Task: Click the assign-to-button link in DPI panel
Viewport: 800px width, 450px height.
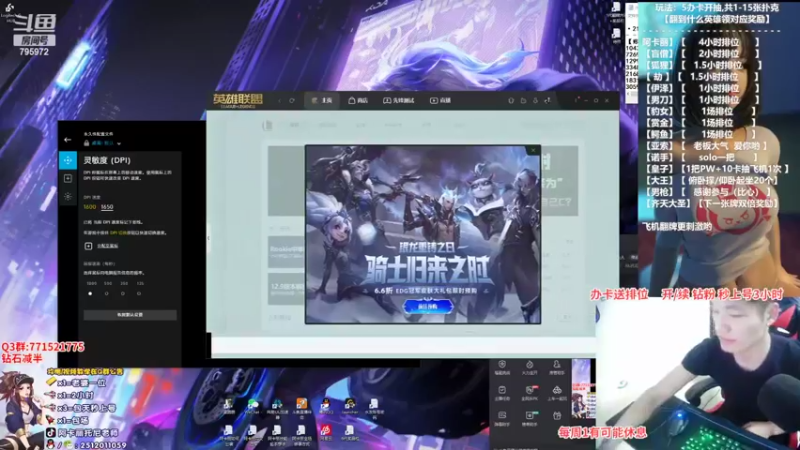Action: [x=108, y=246]
